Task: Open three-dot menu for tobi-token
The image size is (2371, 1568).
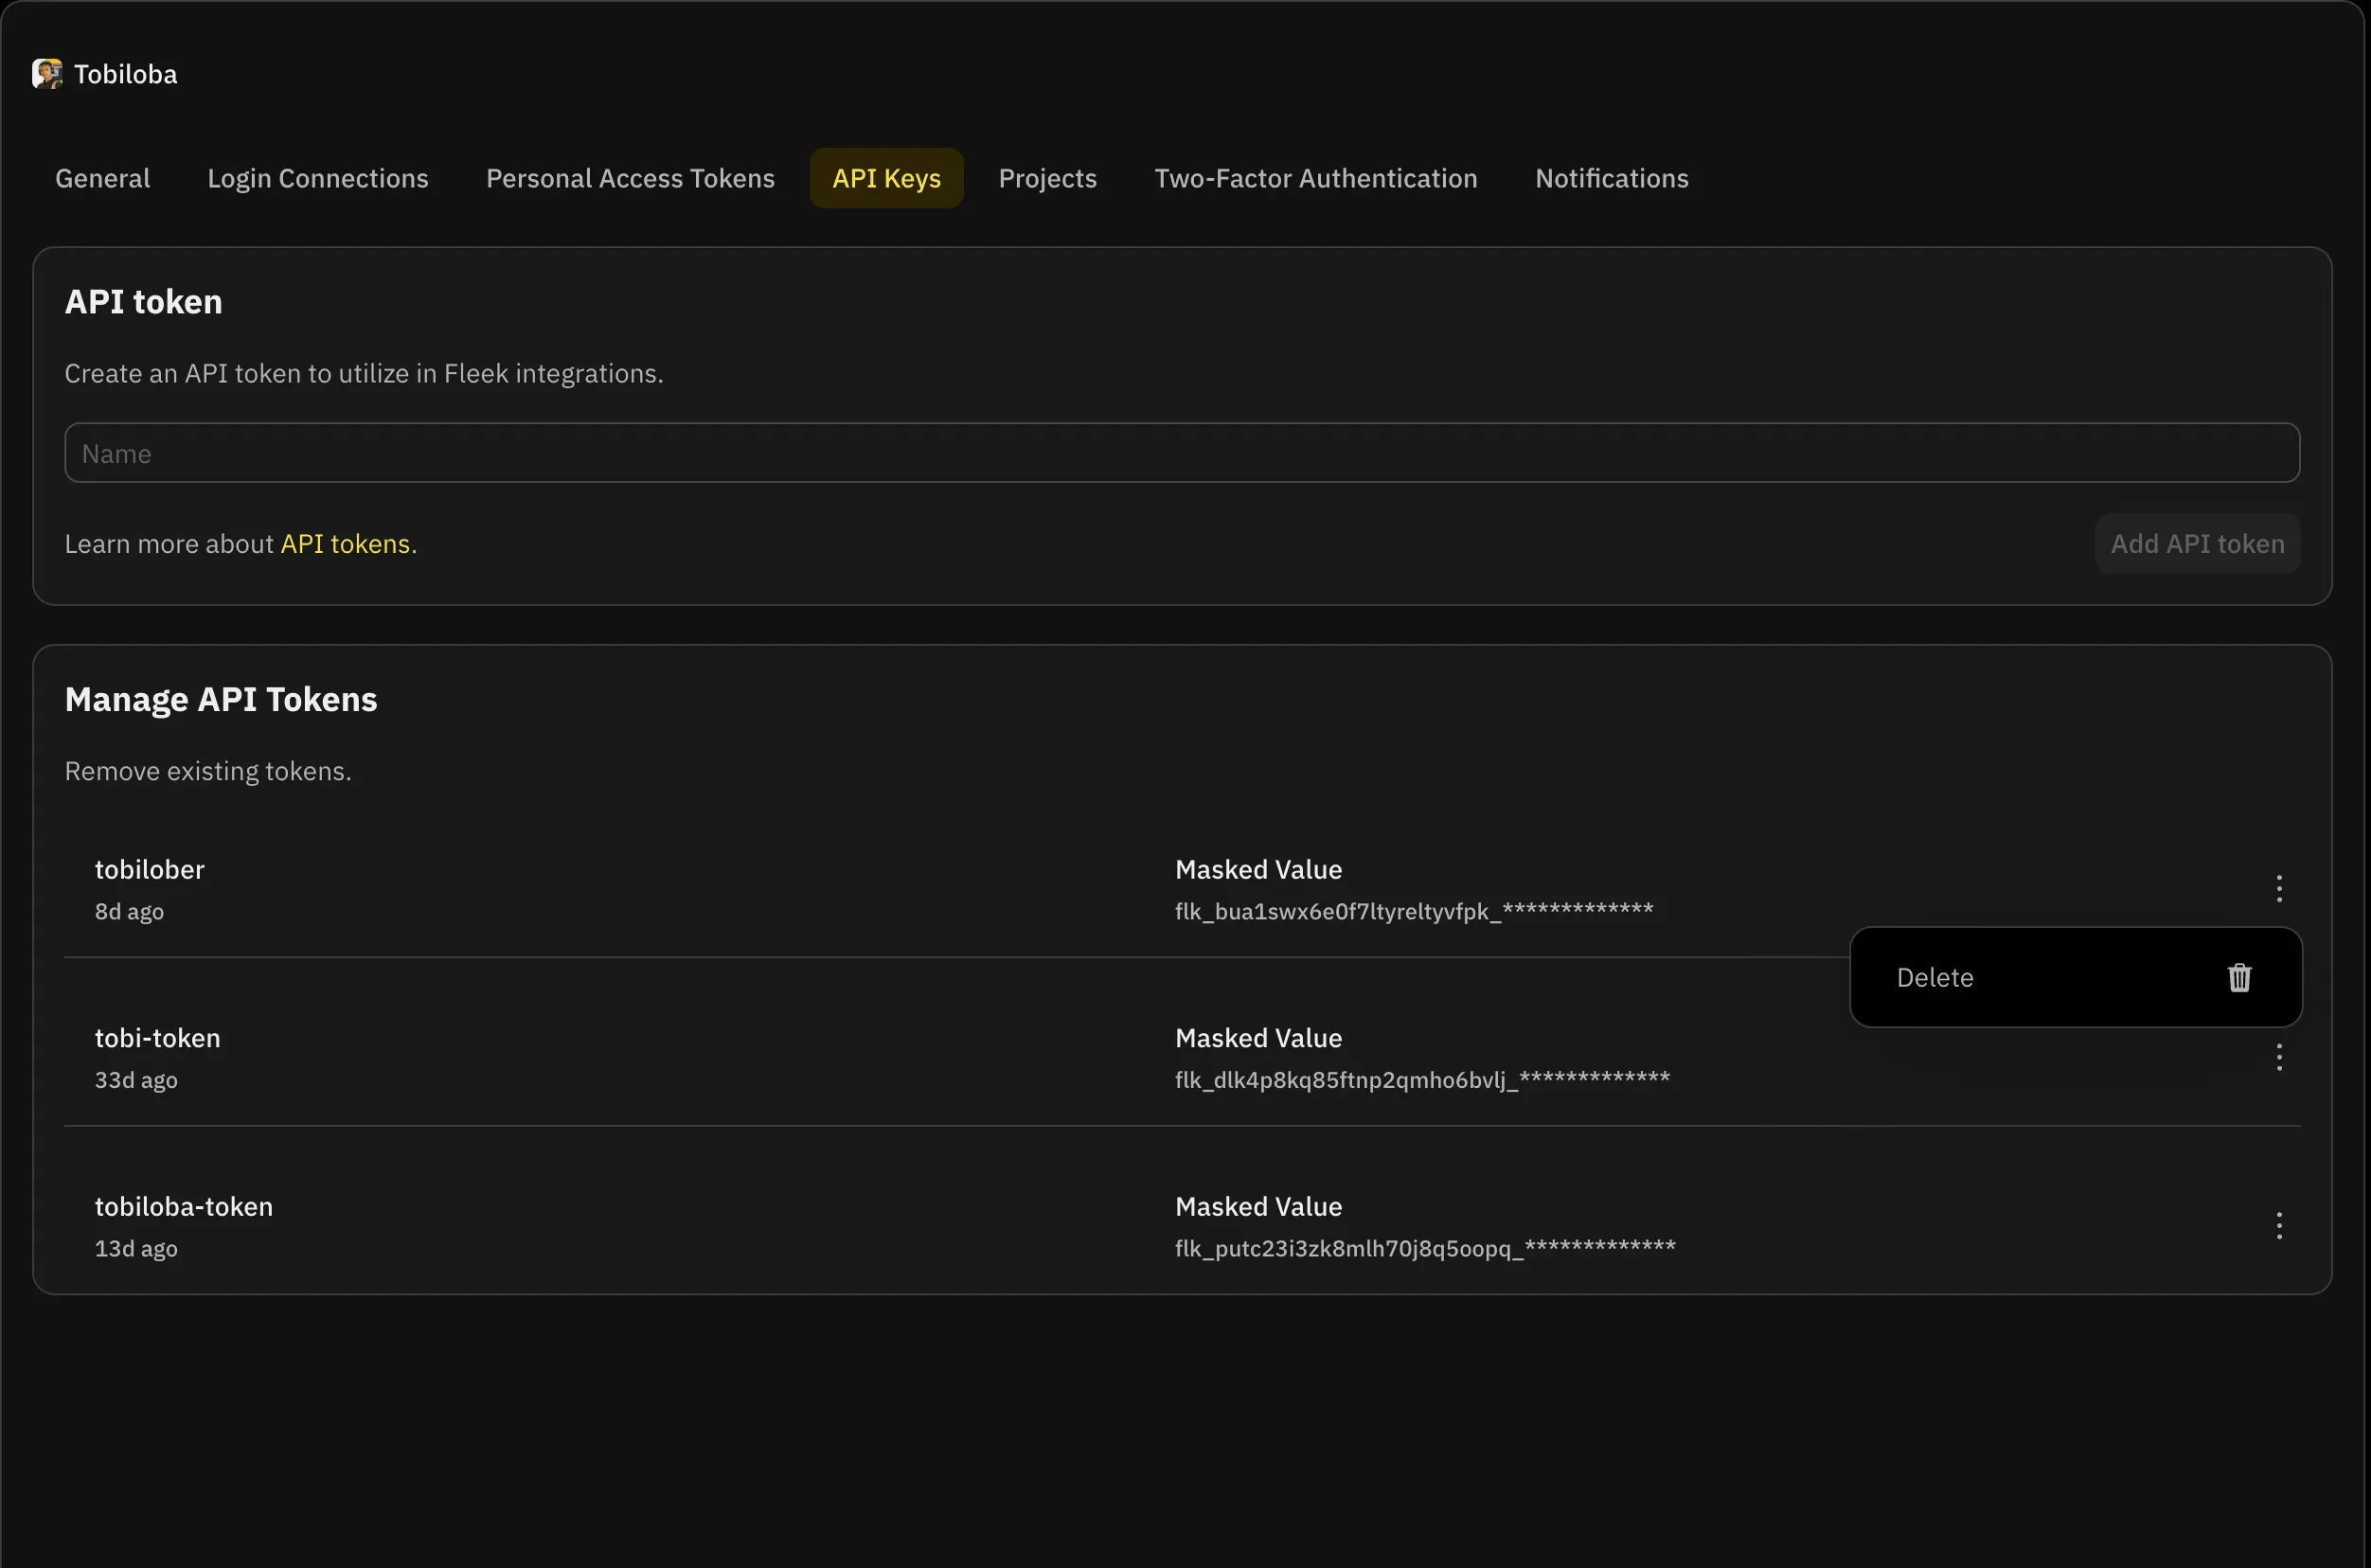Action: (2279, 1057)
